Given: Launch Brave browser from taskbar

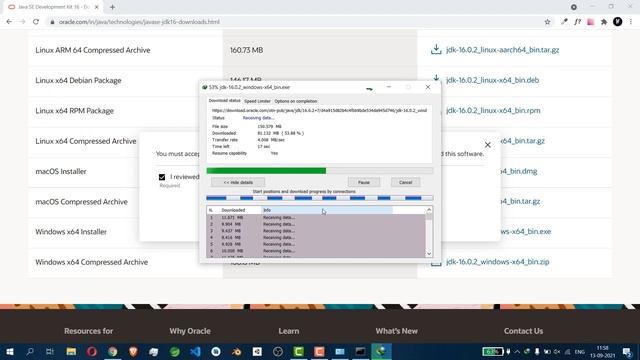Looking at the screenshot, I should click(x=133, y=351).
